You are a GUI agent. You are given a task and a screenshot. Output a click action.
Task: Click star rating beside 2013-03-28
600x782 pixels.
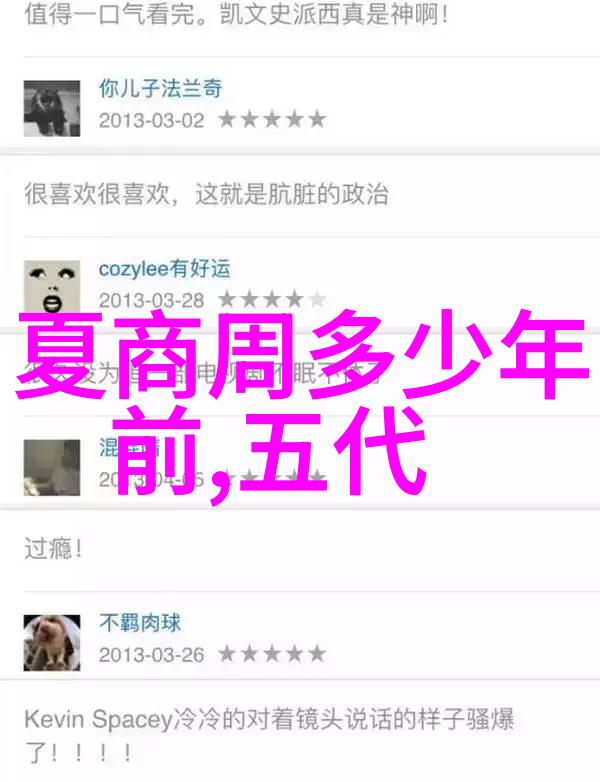[x=272, y=300]
